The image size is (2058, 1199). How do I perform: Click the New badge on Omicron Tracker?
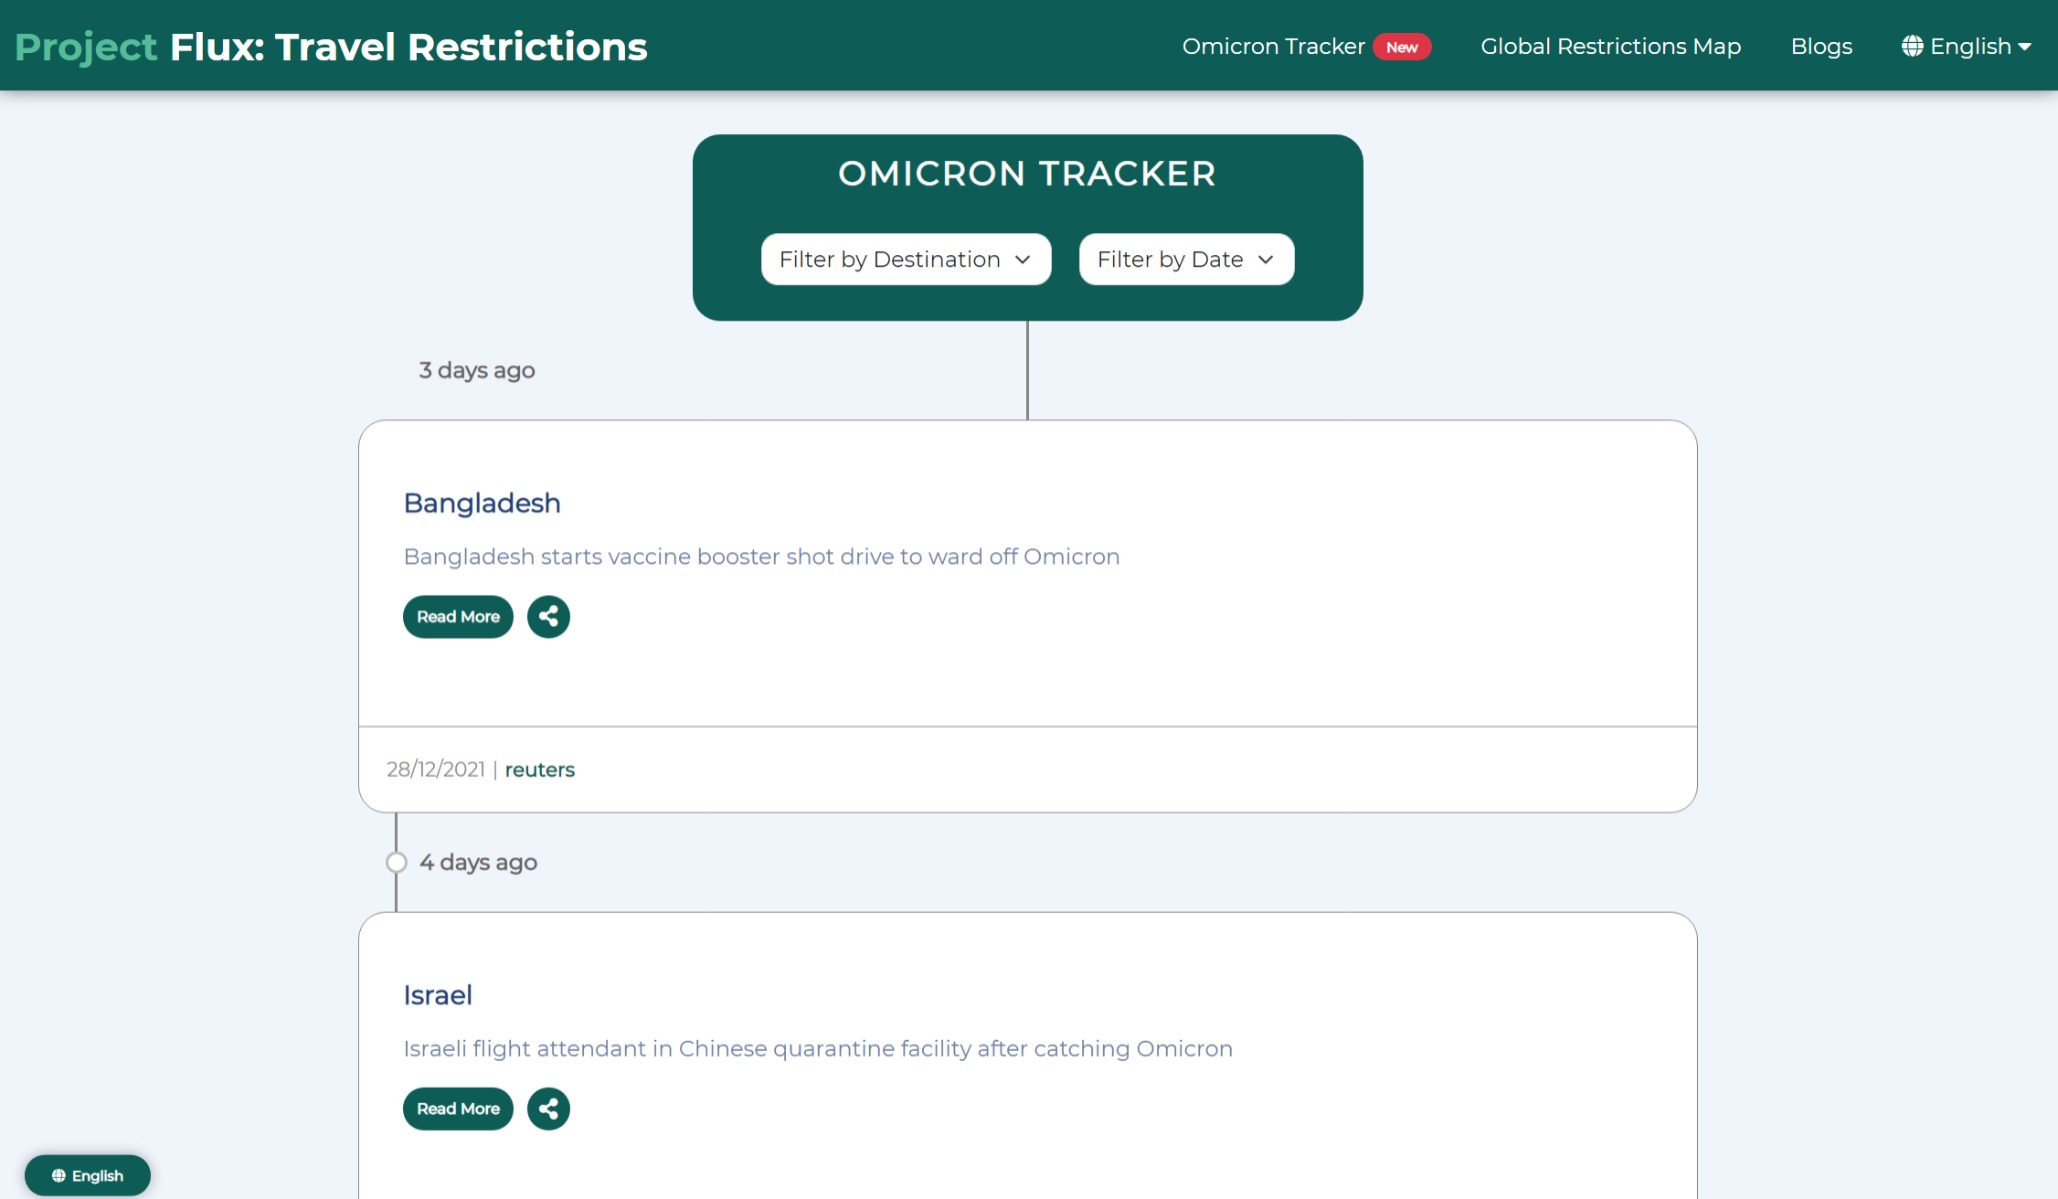(1400, 46)
